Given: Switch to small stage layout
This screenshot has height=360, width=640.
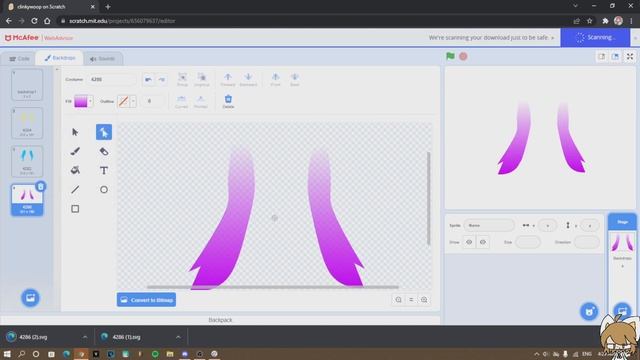Looking at the screenshot, I should [602, 56].
